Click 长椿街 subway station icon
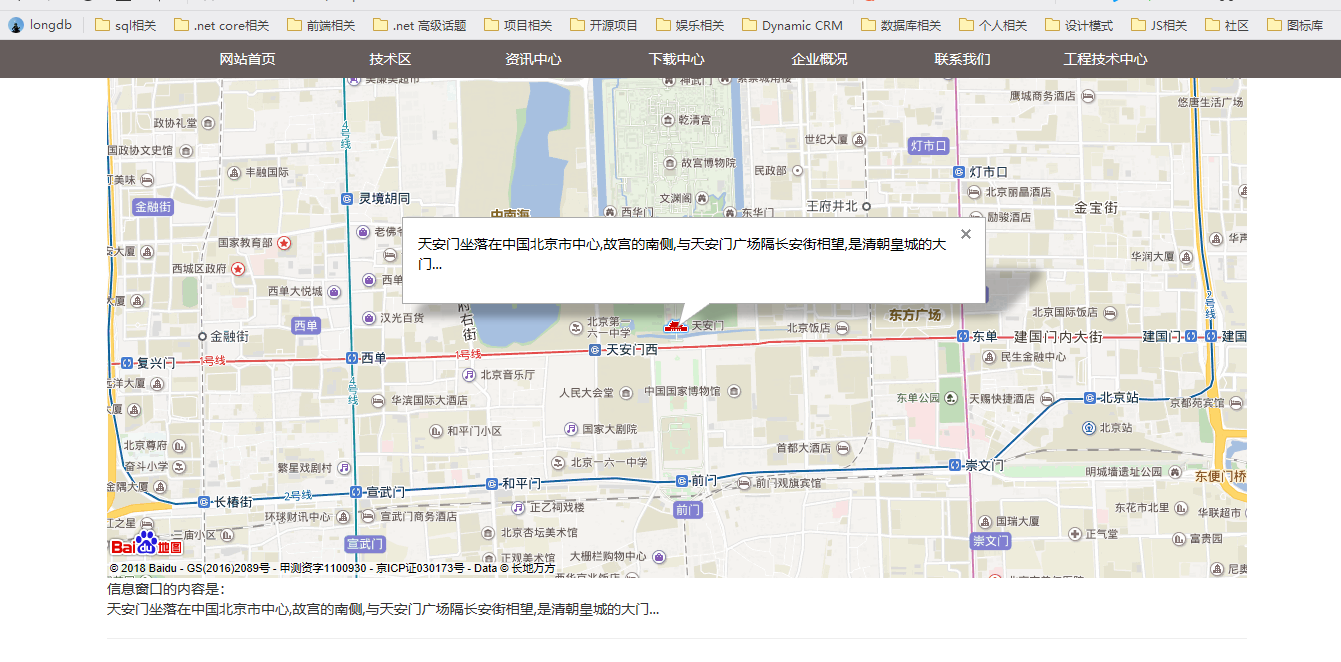This screenshot has height=662, width=1341. click(x=204, y=502)
